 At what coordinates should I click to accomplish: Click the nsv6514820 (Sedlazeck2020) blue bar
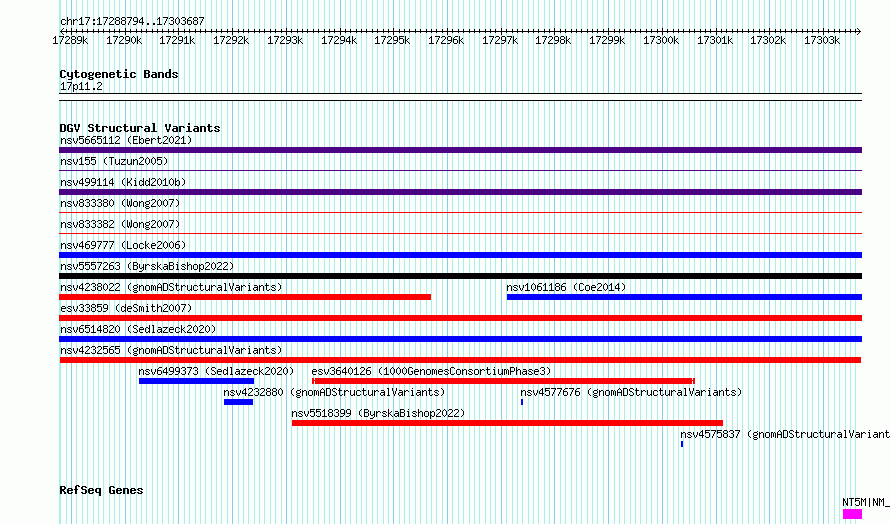pos(460,339)
